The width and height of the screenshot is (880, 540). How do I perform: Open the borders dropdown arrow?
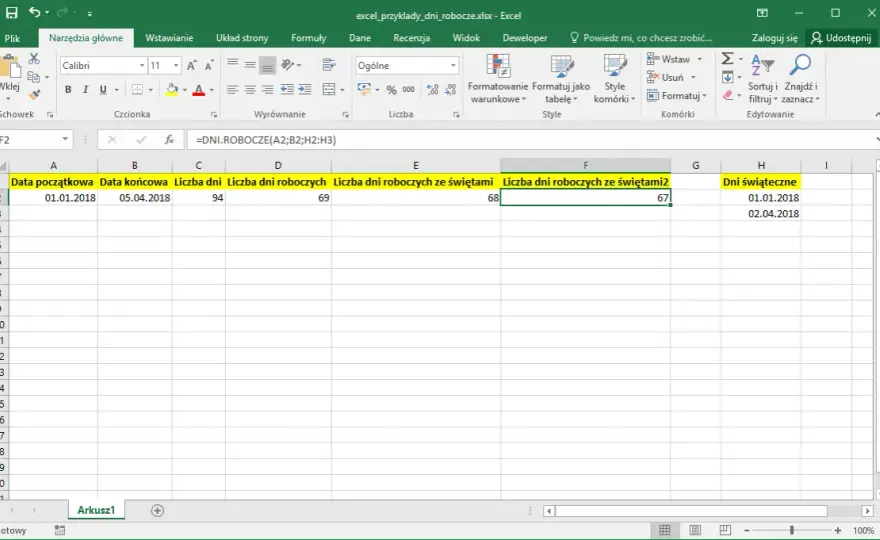[x=150, y=90]
